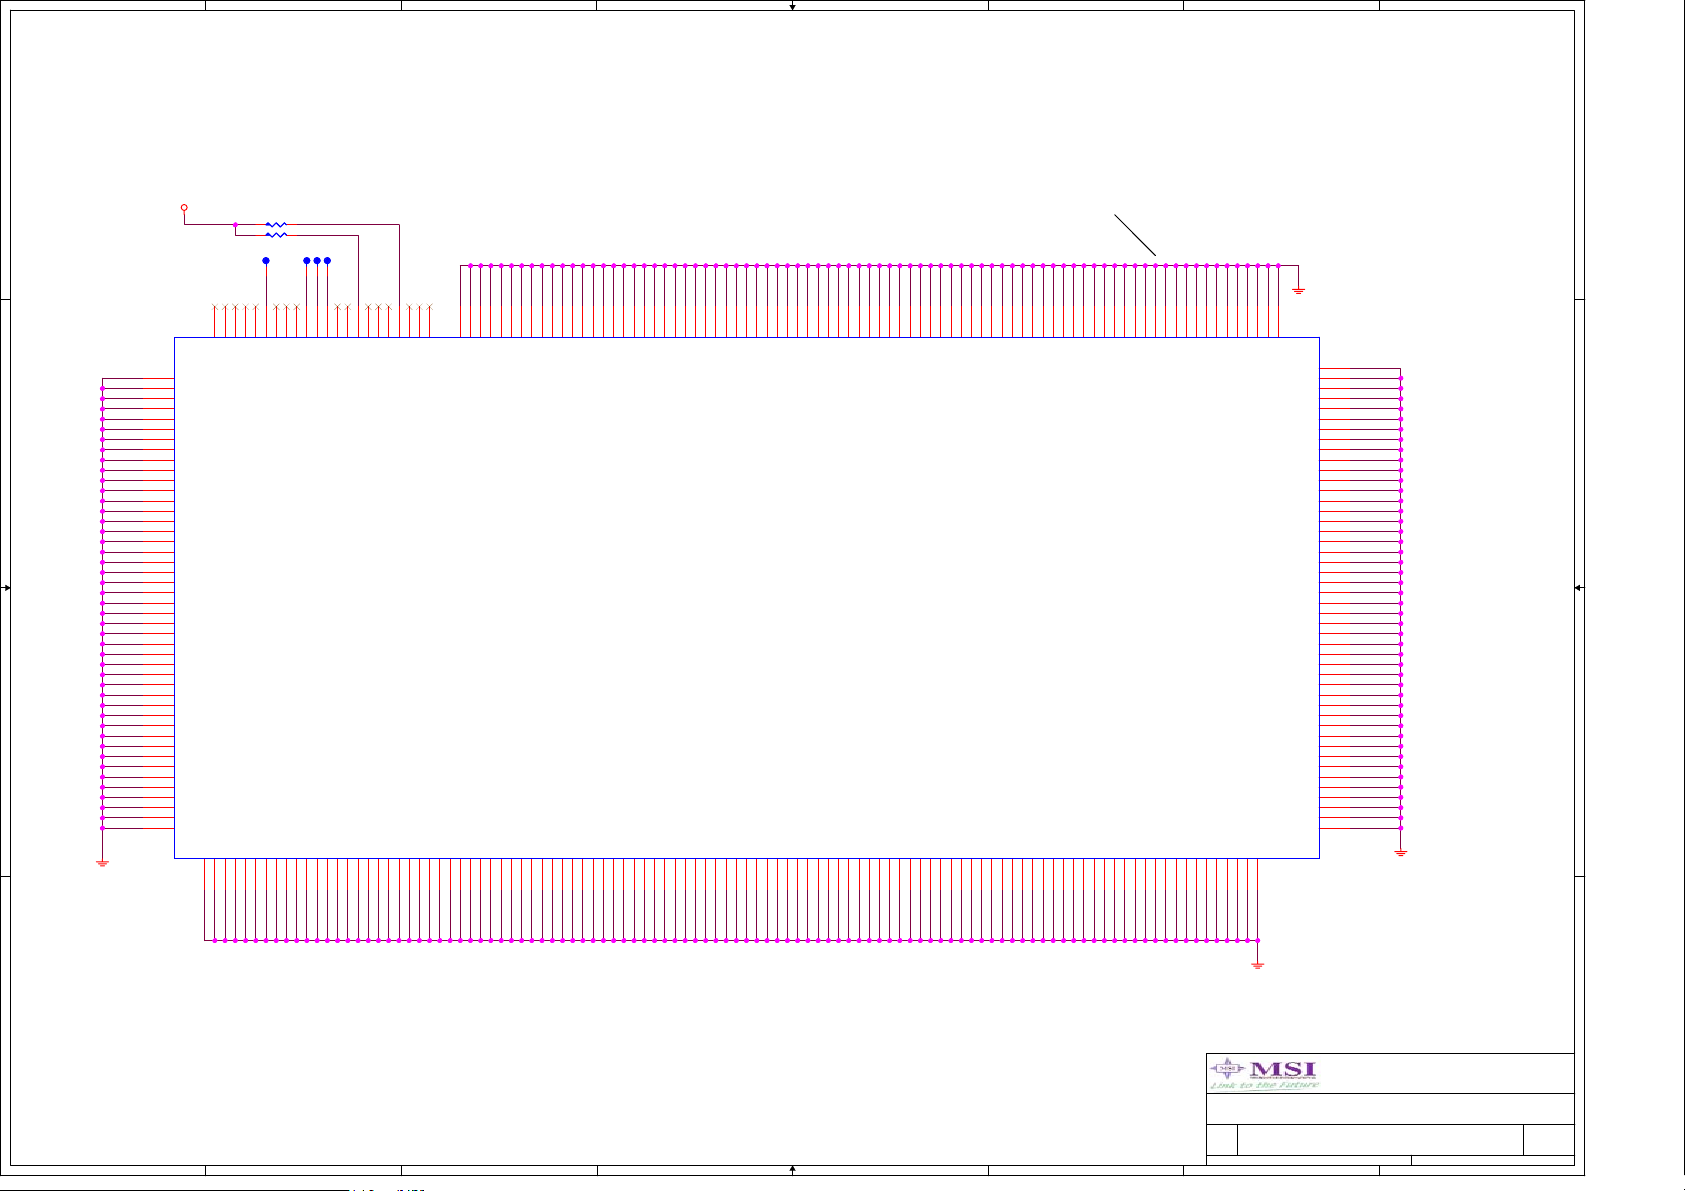The width and height of the screenshot is (1685, 1191).
Task: Select the large blue-outlined IC component body
Action: click(747, 598)
